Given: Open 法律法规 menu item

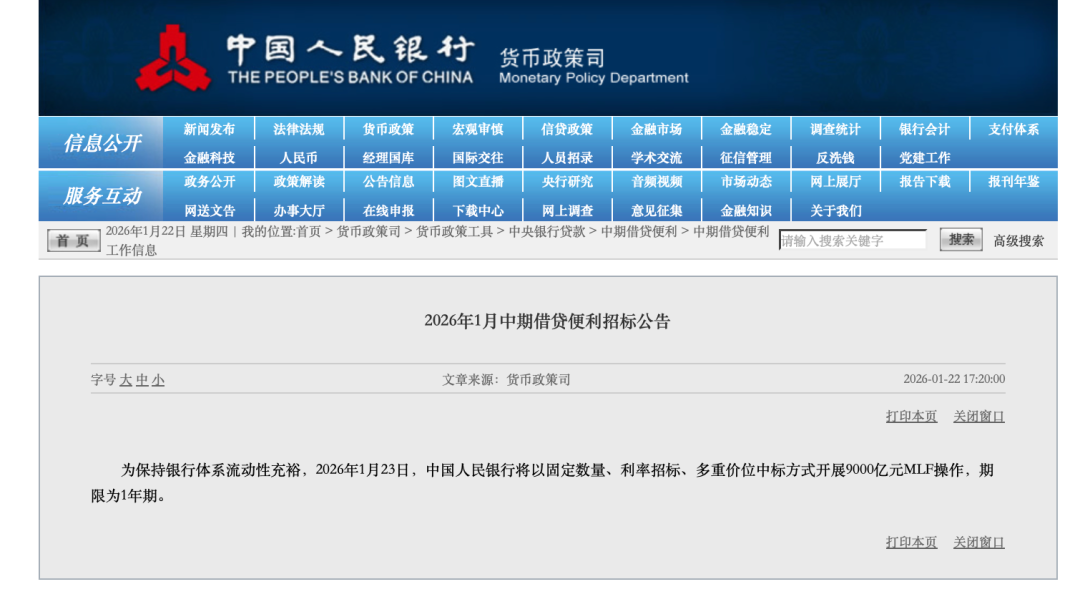Looking at the screenshot, I should [x=299, y=130].
